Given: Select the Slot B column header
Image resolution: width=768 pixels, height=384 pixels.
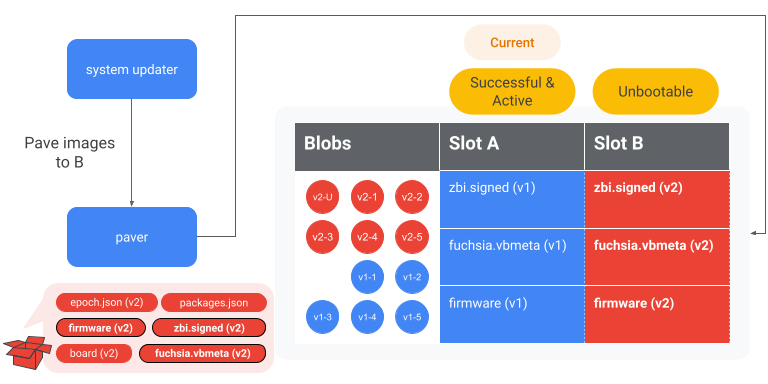Looking at the screenshot, I should 657,146.
